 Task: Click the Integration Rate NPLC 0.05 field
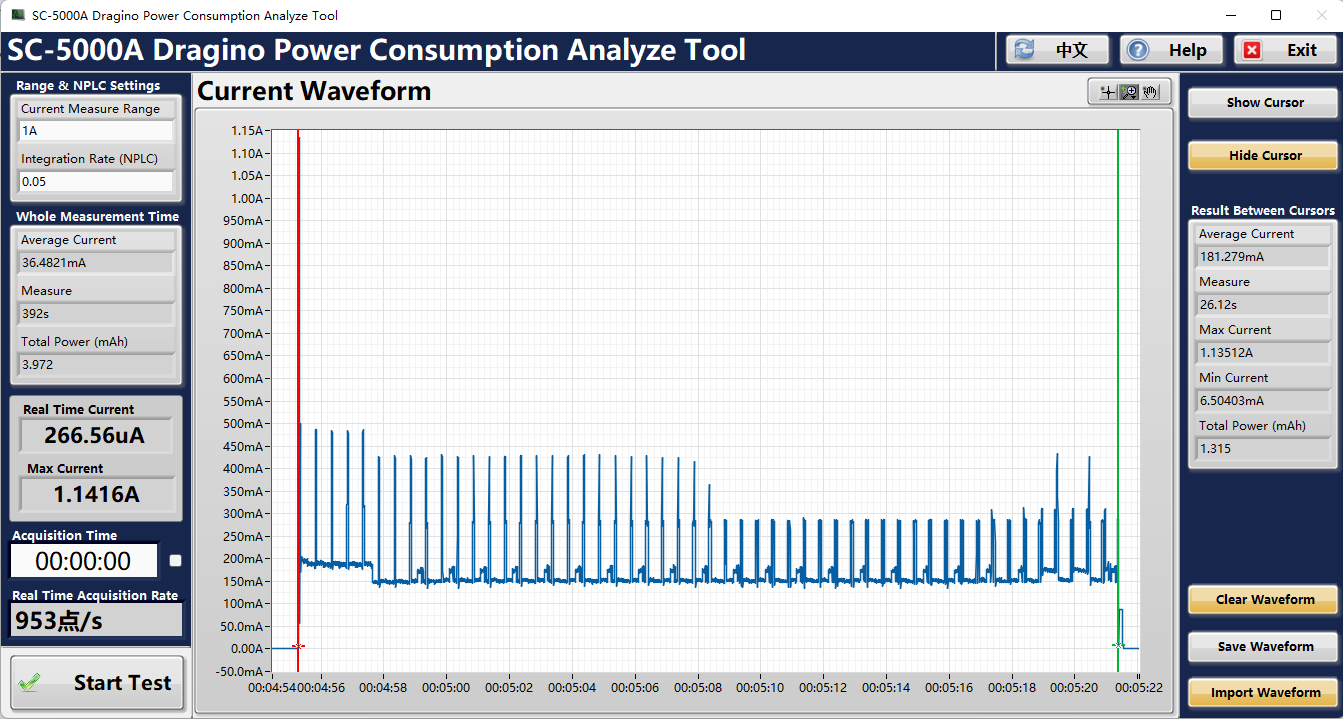(96, 182)
